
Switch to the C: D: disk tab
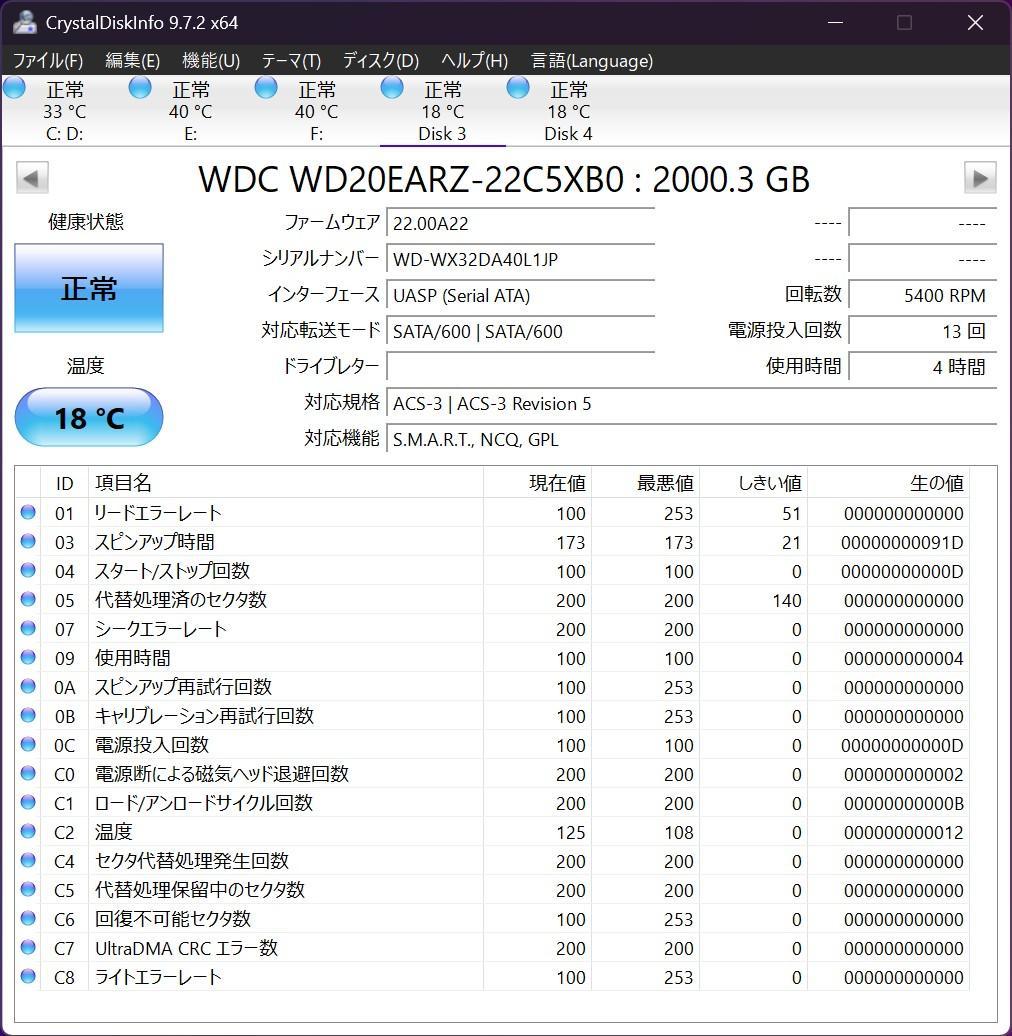[65, 110]
